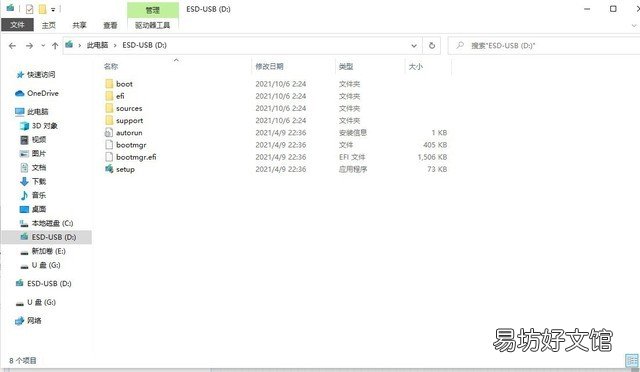
Task: Sort by the 名称 column header
Action: pos(111,66)
